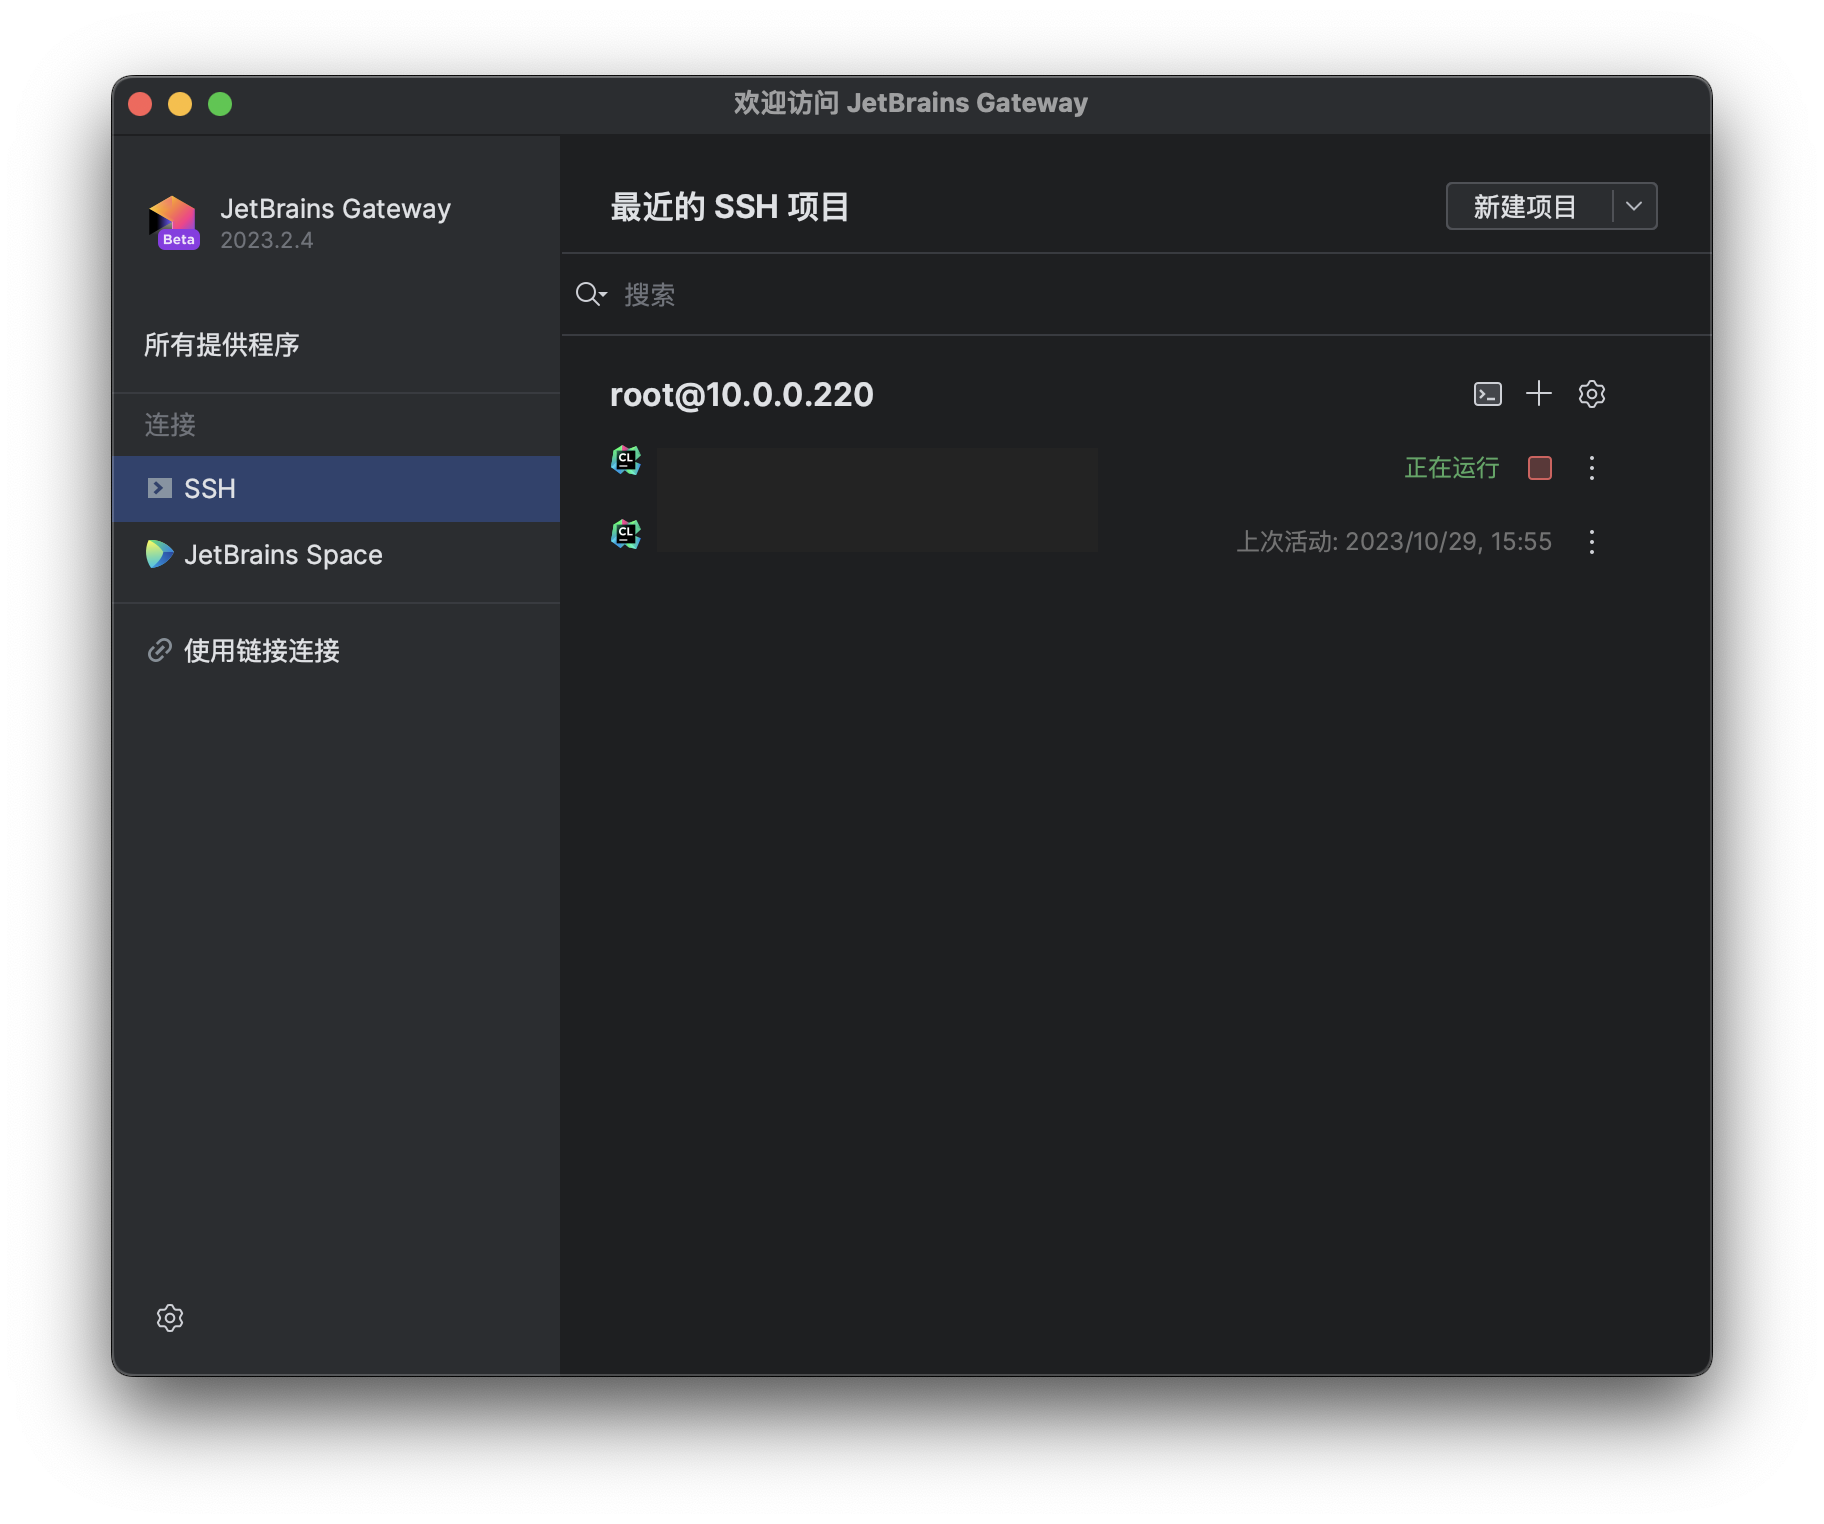Stop the running project with the red square

1539,468
